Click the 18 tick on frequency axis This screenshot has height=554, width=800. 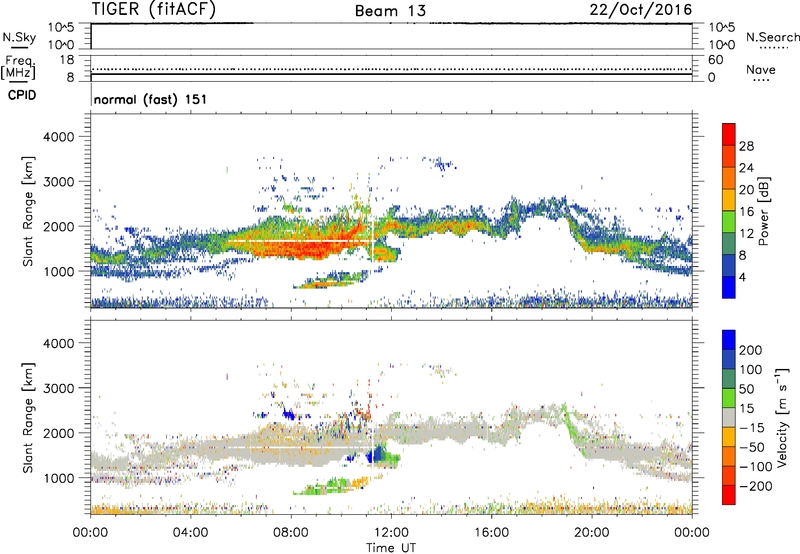66,60
